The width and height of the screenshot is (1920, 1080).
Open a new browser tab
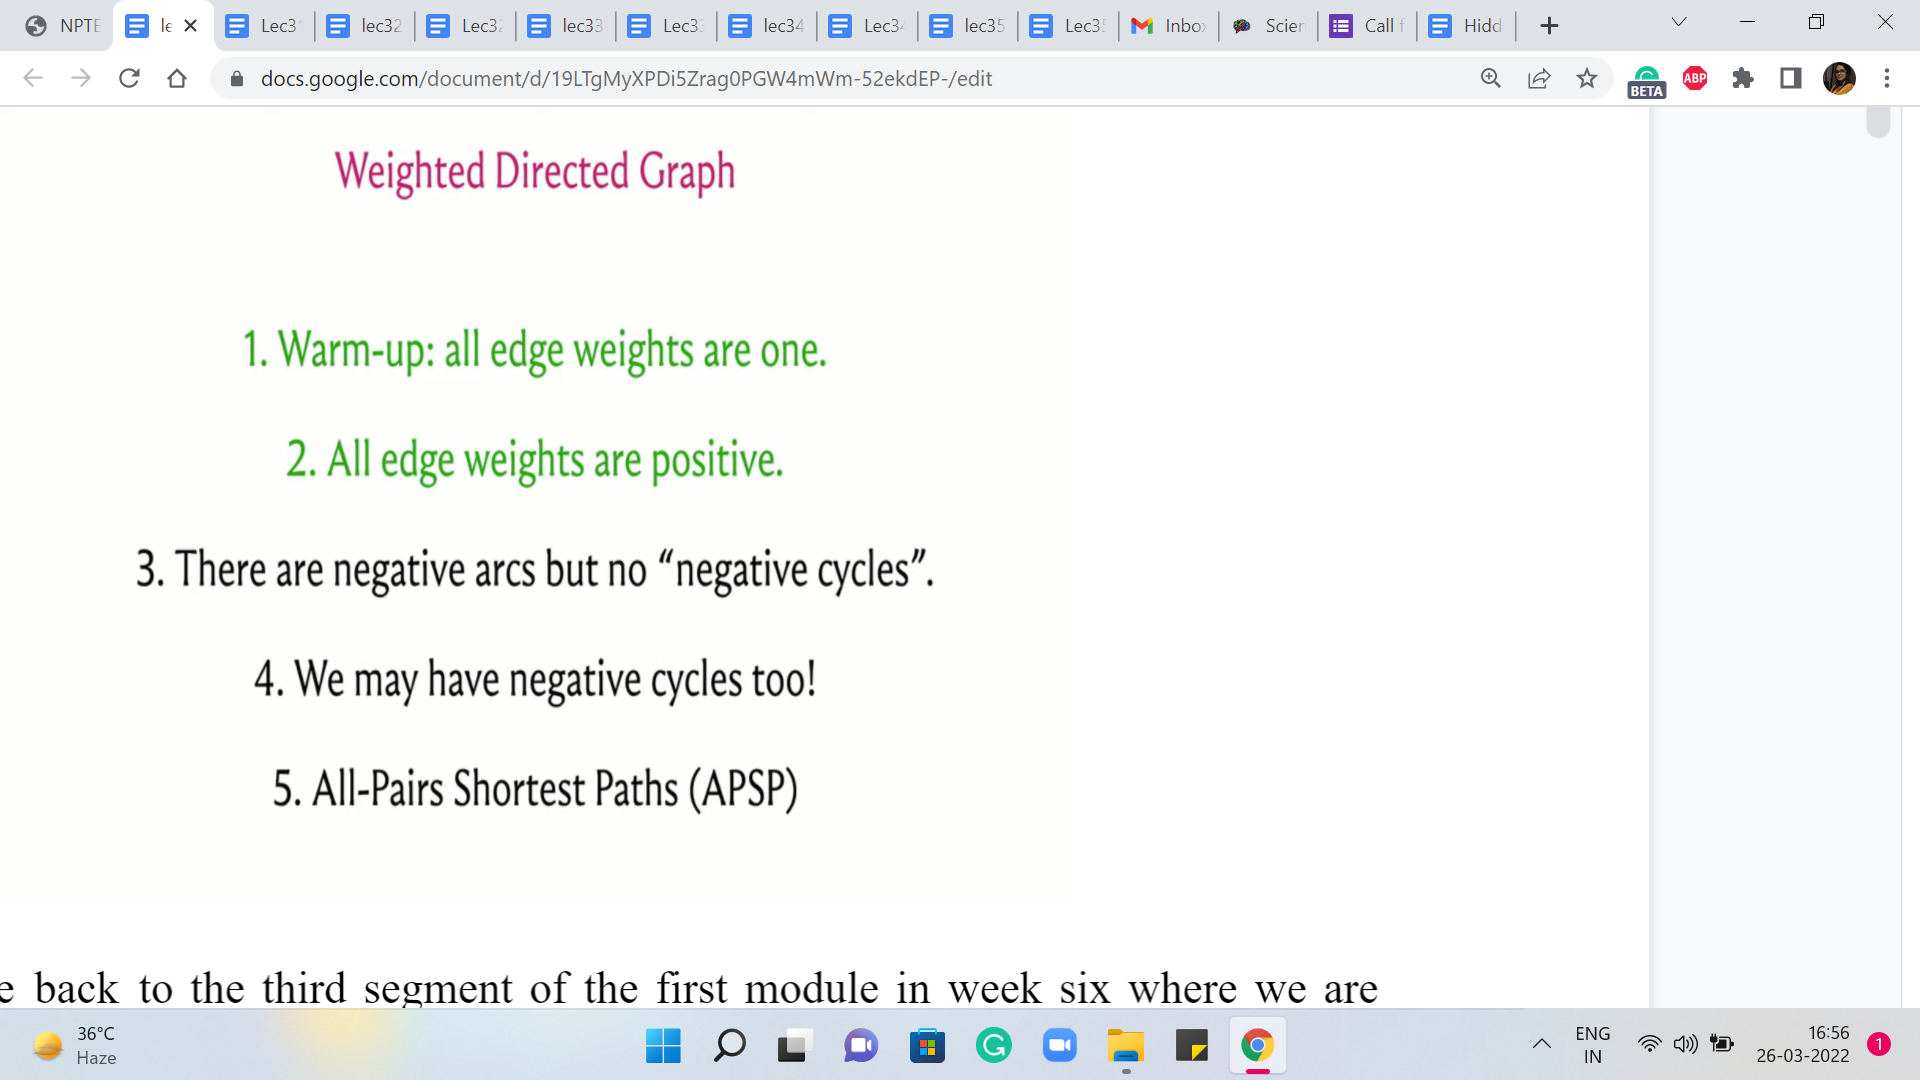[1549, 26]
